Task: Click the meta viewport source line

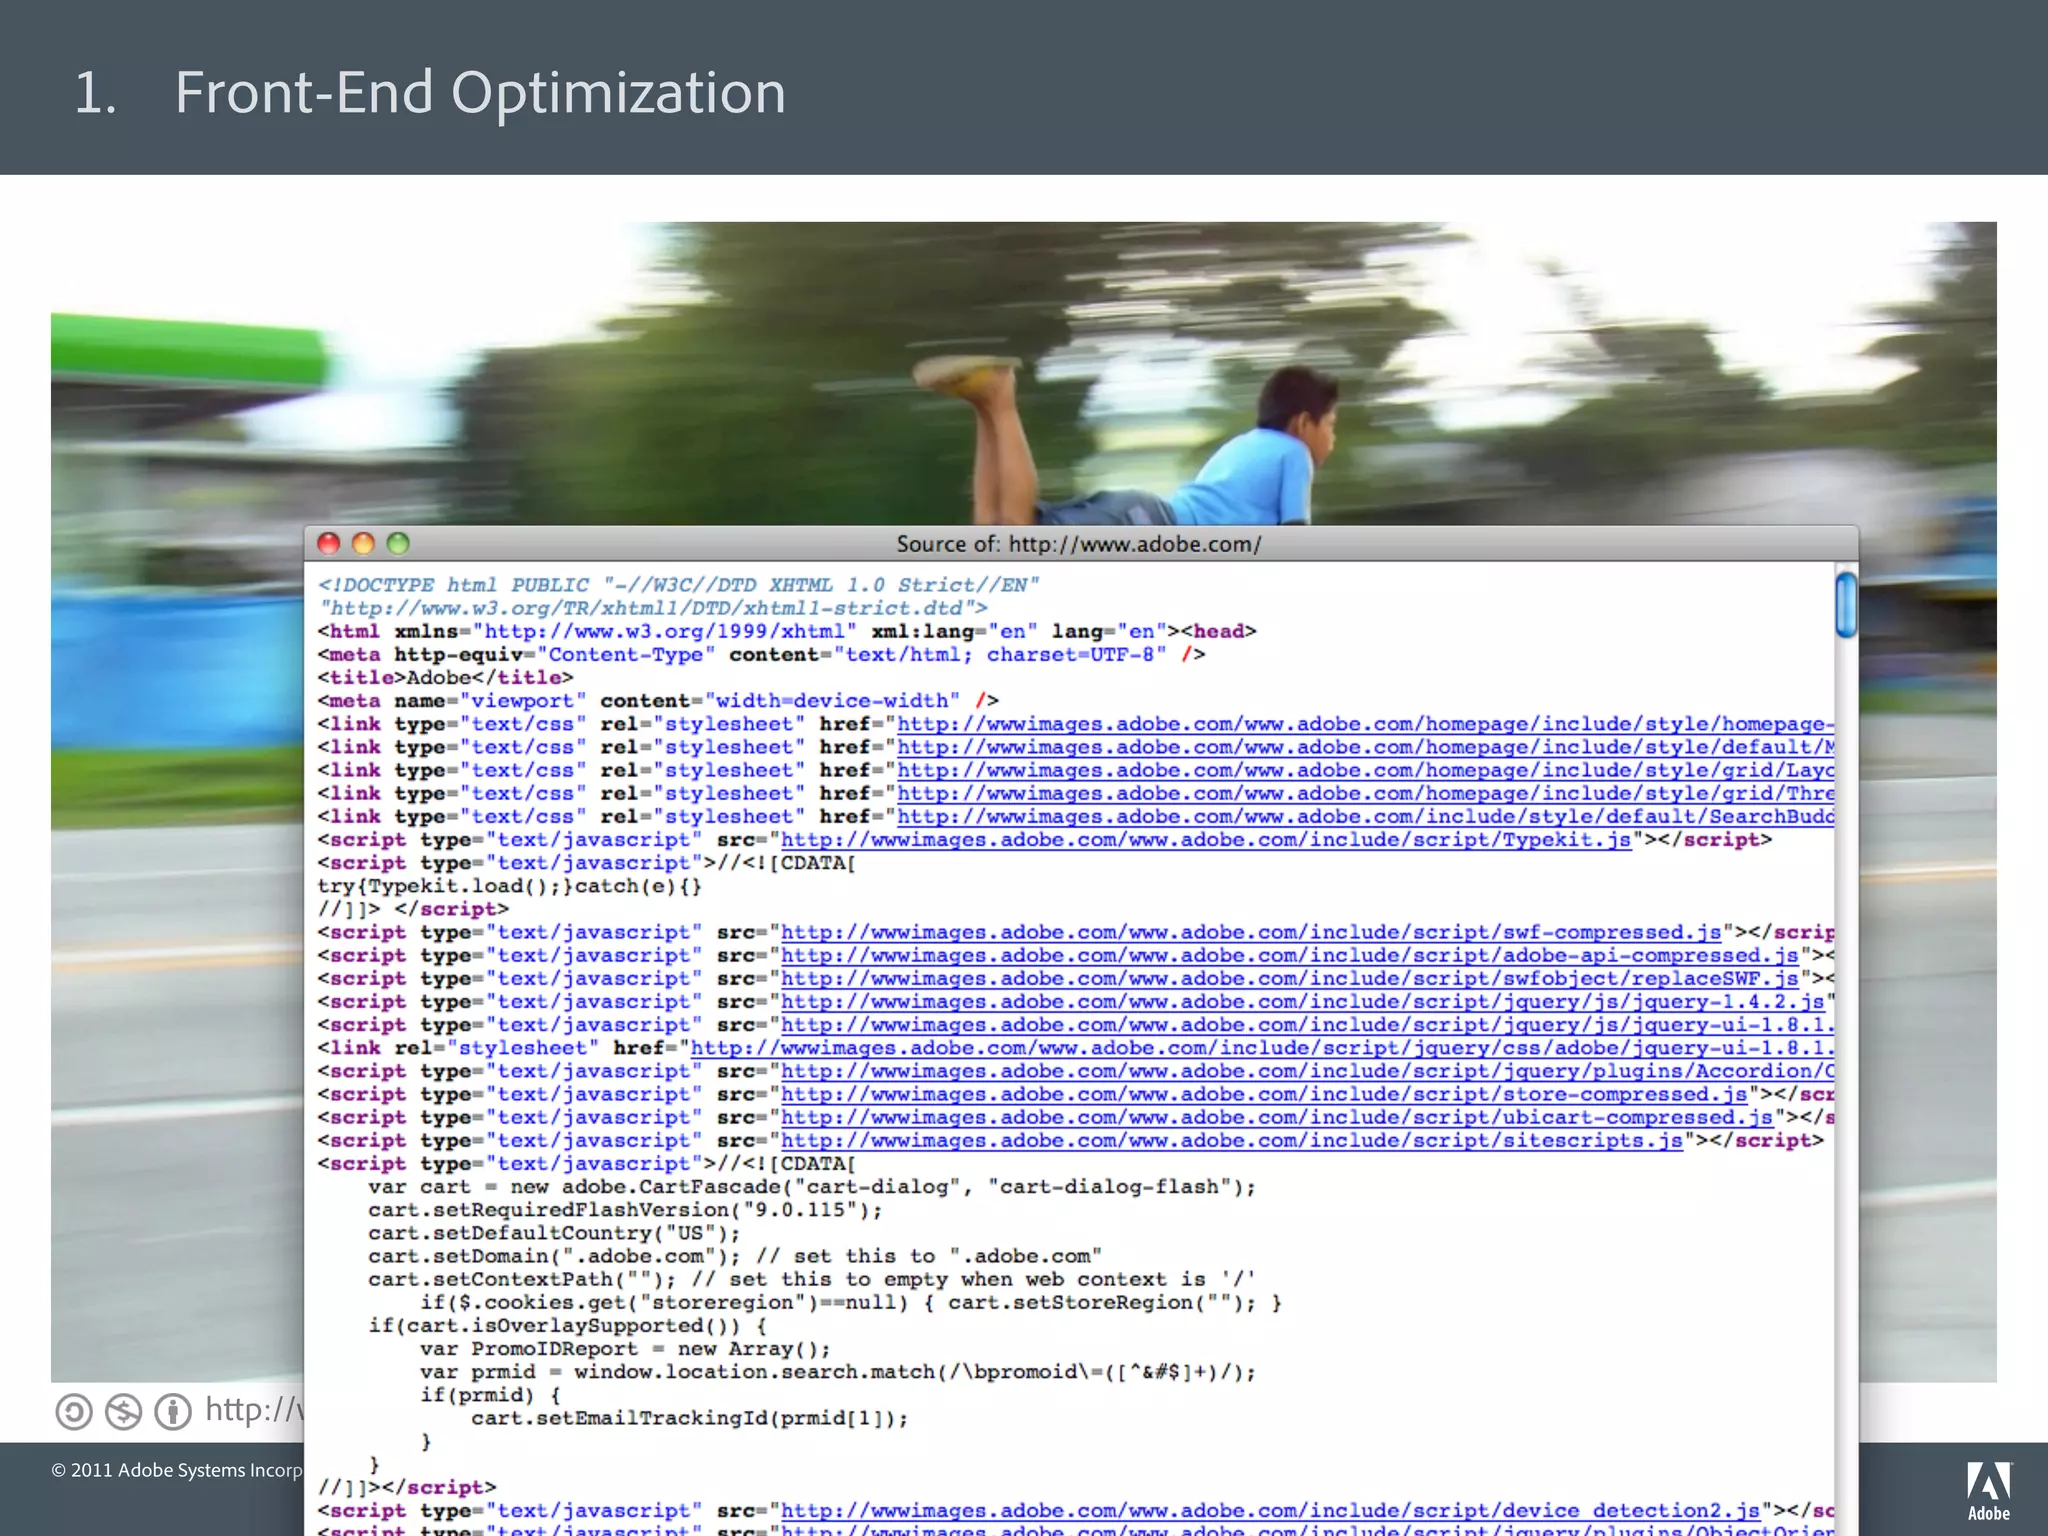Action: pyautogui.click(x=658, y=701)
